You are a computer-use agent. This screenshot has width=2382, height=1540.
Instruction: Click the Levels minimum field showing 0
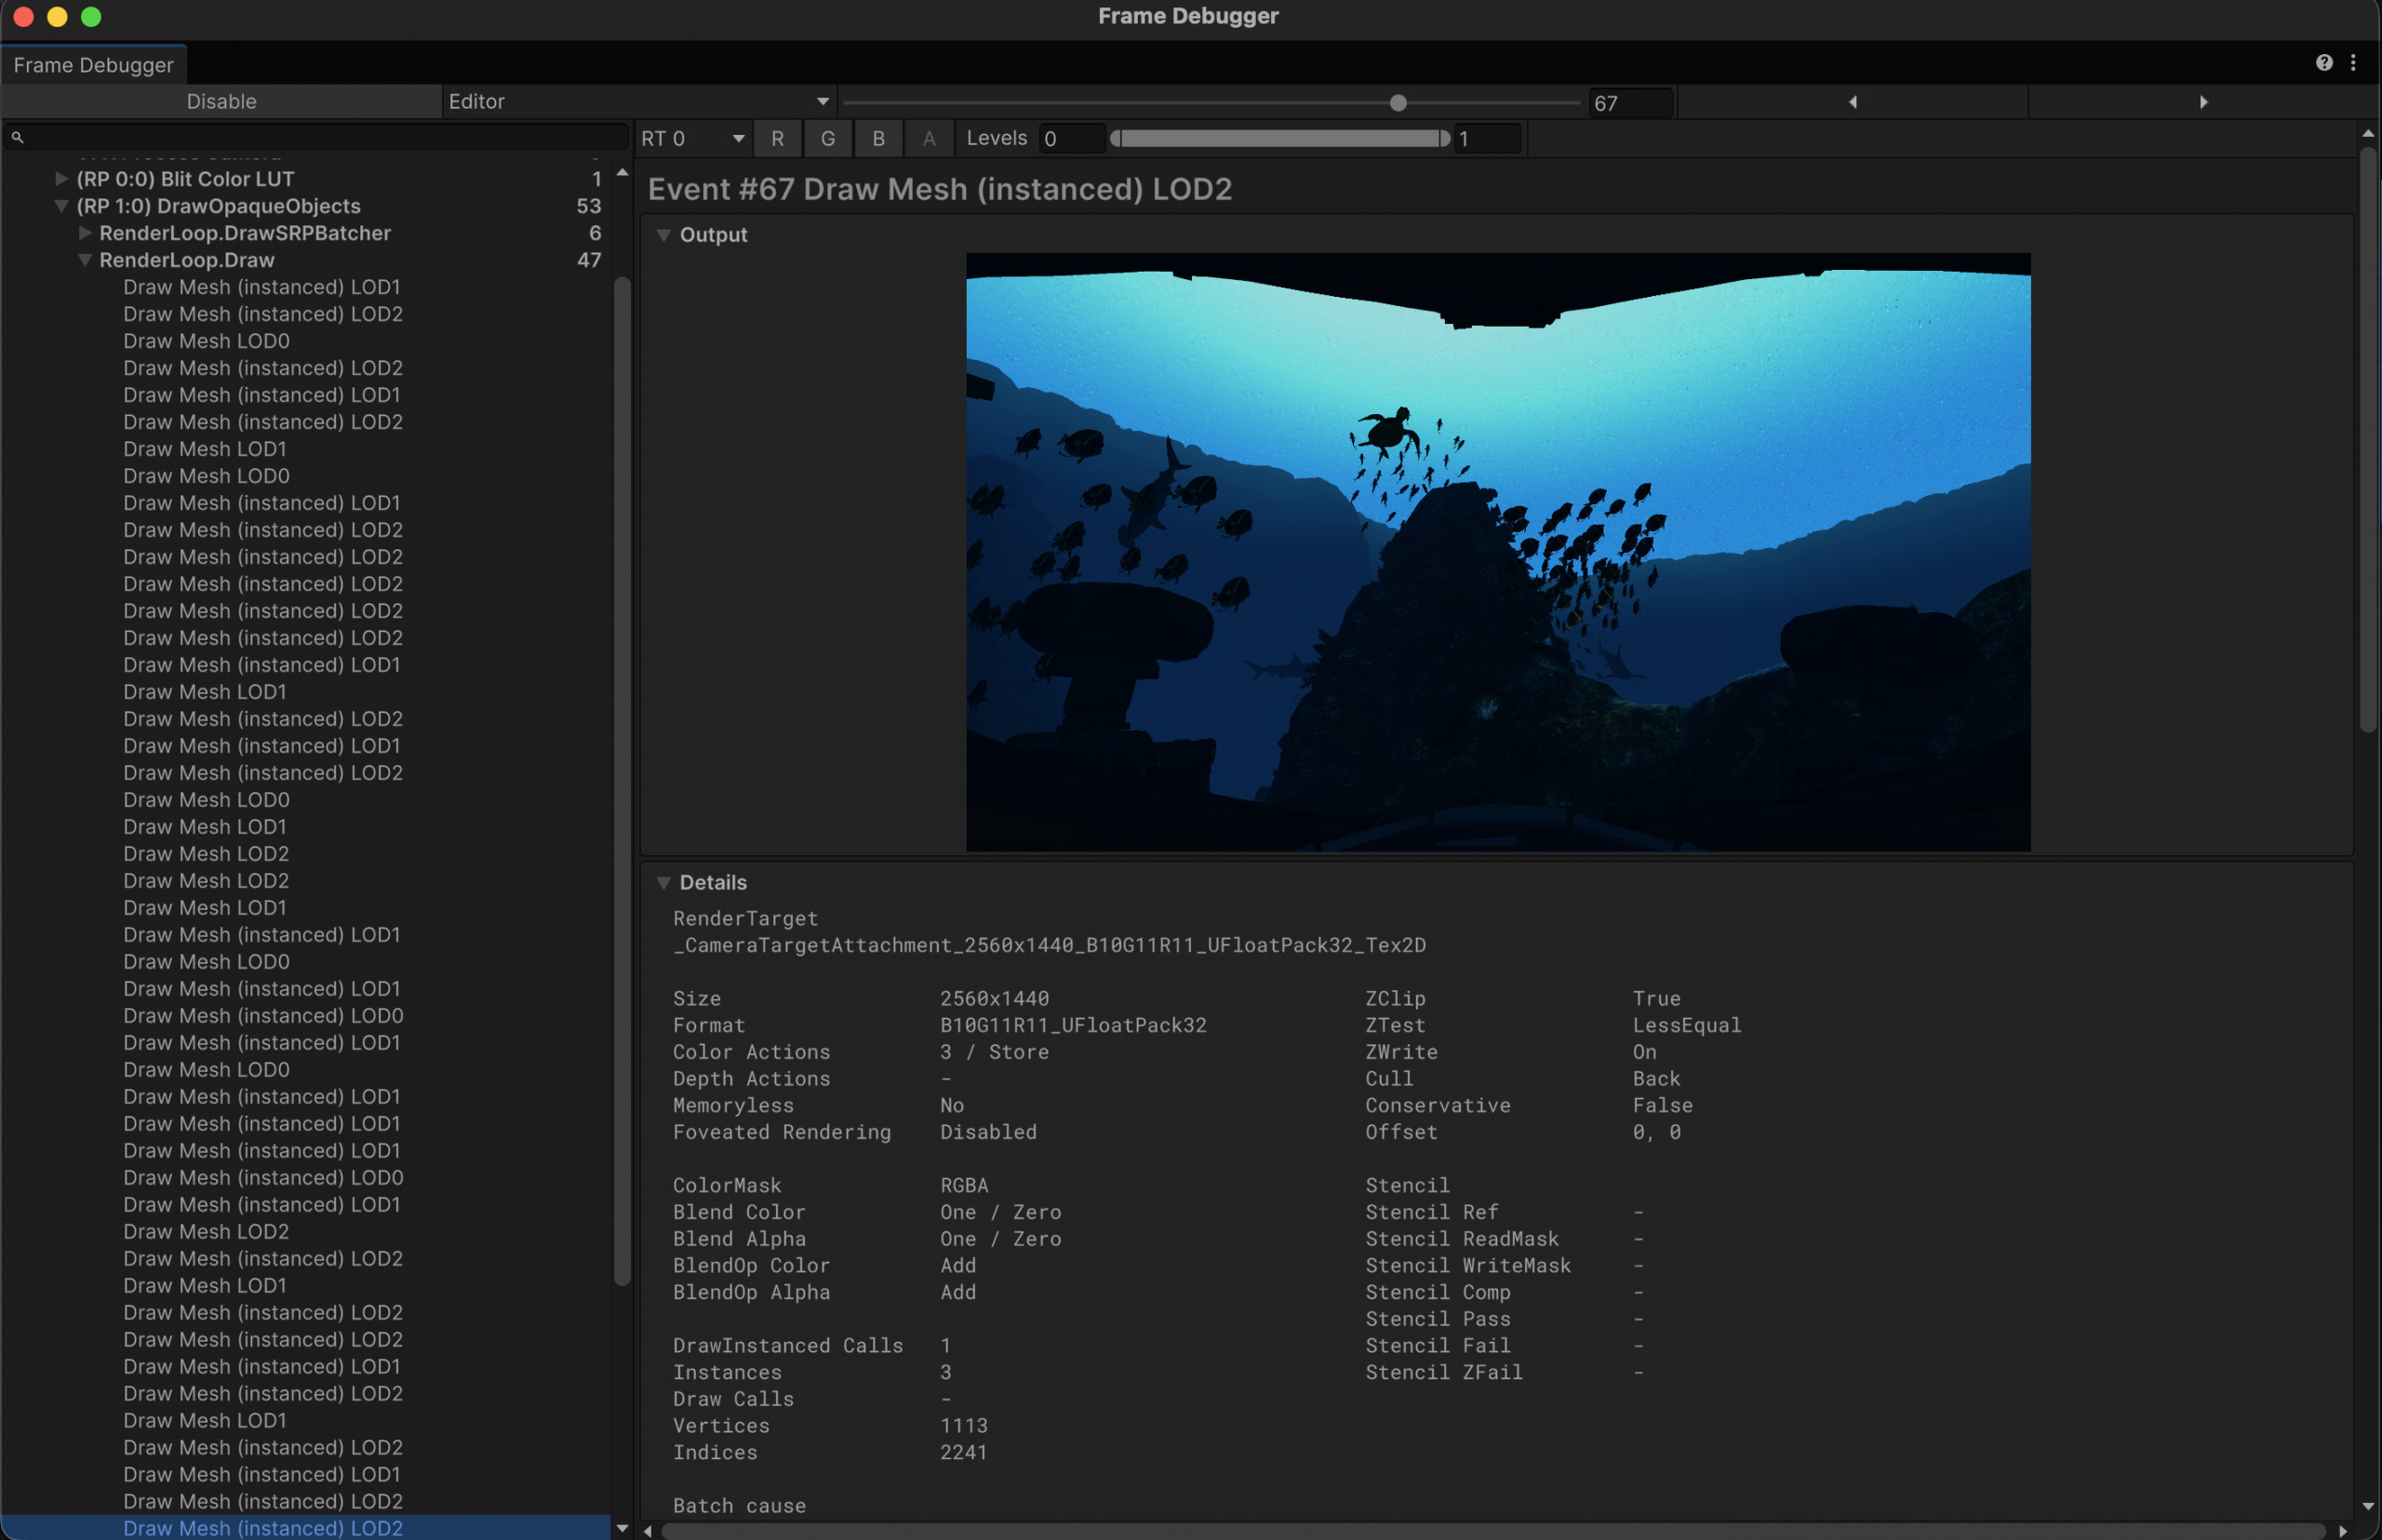click(1072, 139)
